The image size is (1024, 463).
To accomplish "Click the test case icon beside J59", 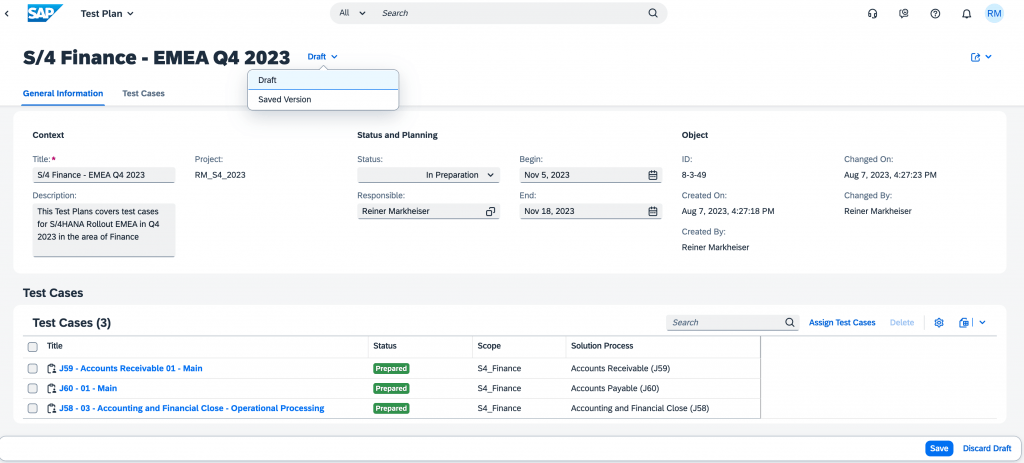I will (x=52, y=368).
